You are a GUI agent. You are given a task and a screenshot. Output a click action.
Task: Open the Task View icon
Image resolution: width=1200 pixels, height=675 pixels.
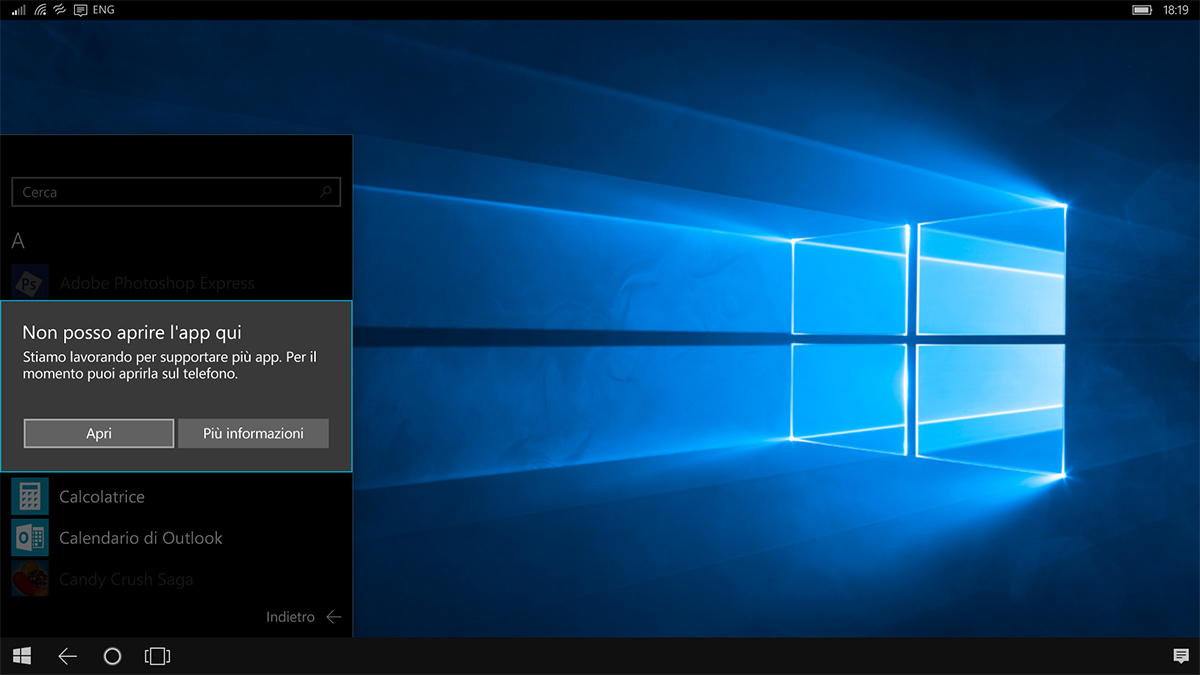point(158,656)
